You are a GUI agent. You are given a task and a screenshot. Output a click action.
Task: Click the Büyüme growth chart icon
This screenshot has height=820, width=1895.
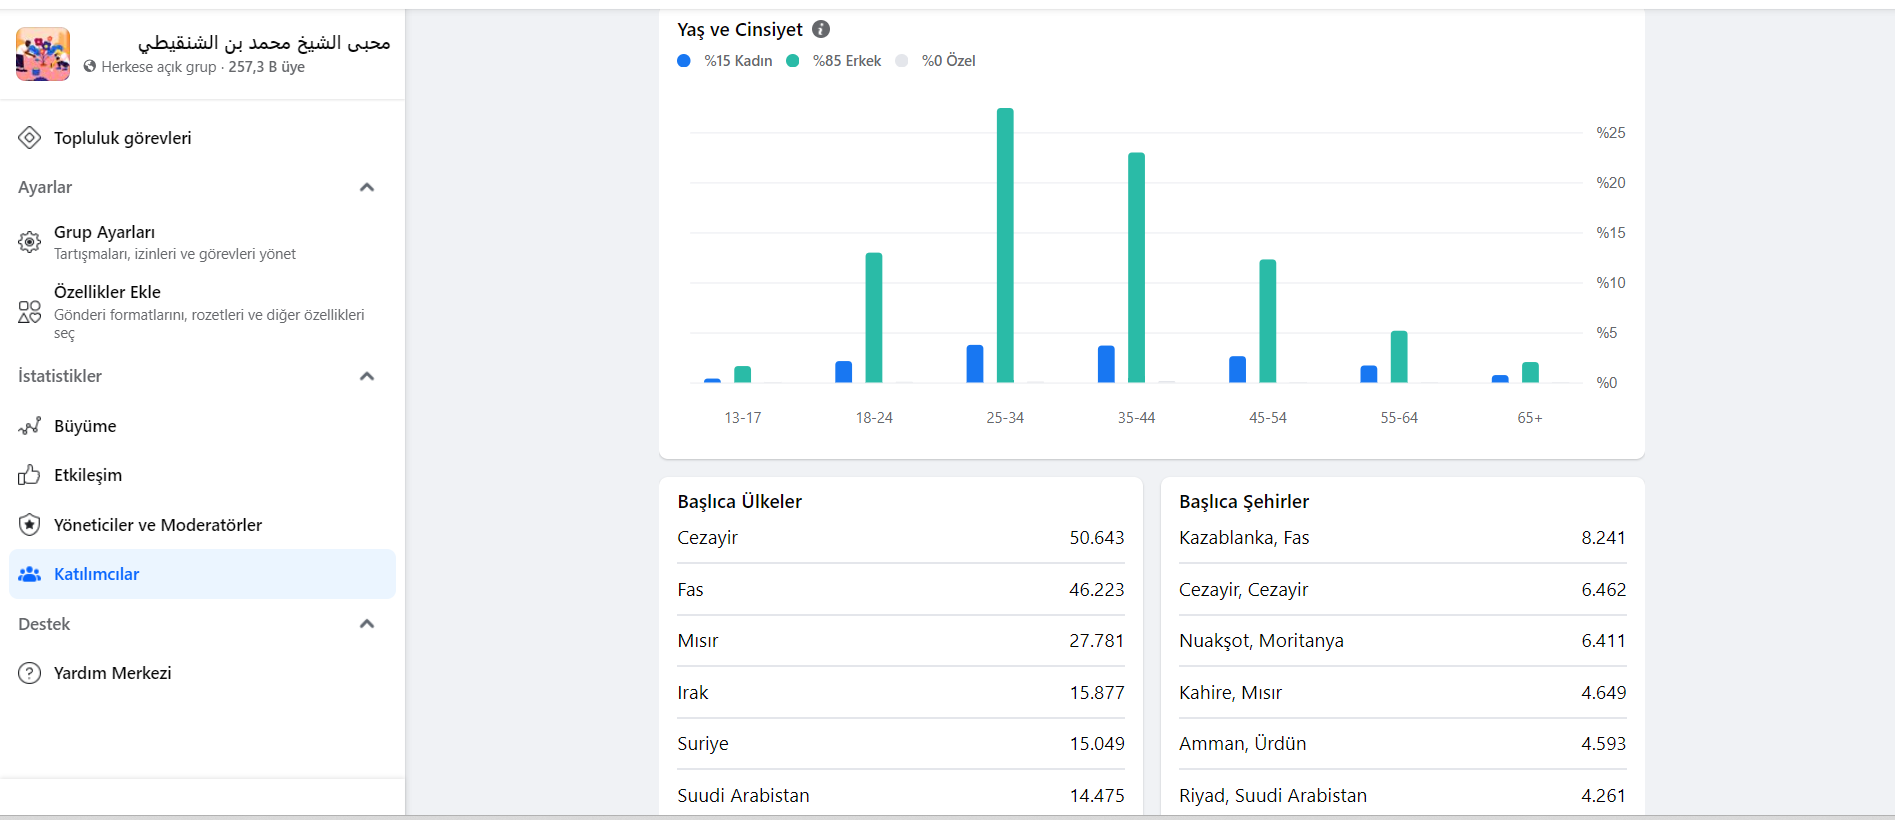30,426
